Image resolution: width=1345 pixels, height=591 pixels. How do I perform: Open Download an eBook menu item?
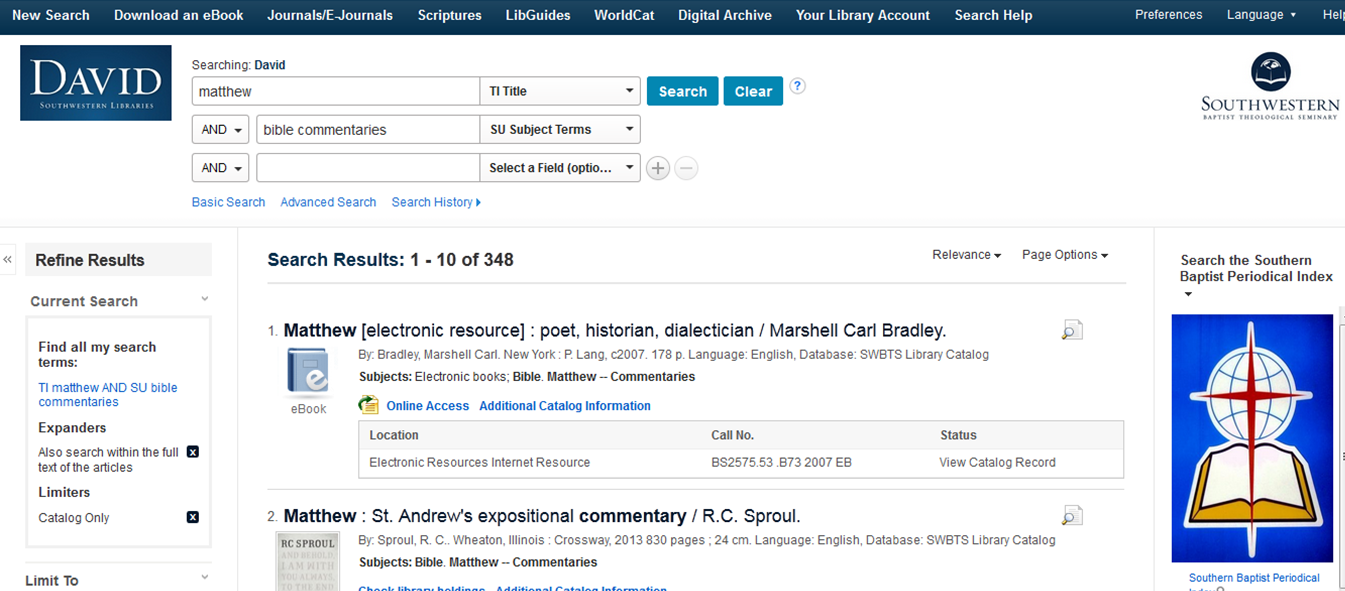coord(179,15)
